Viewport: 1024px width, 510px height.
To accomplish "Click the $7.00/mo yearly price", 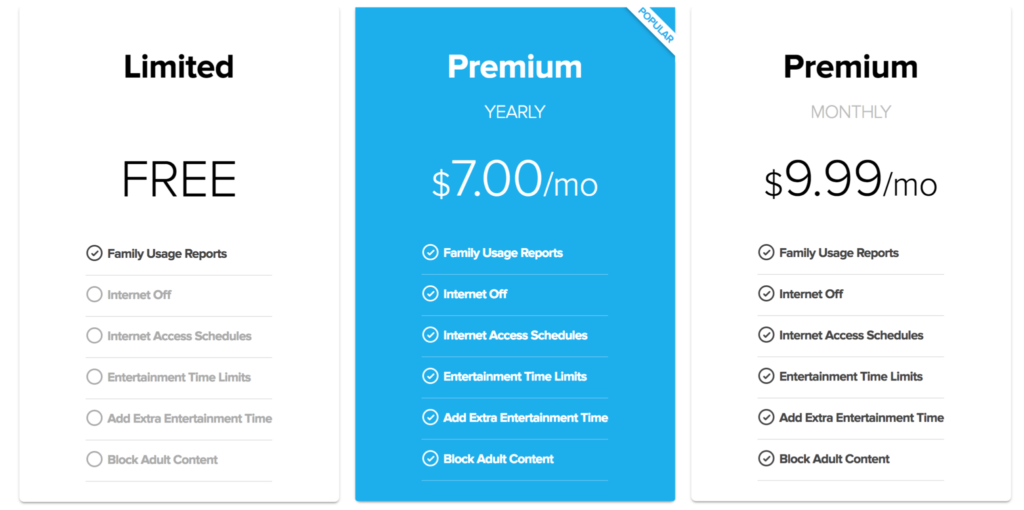I will point(514,181).
